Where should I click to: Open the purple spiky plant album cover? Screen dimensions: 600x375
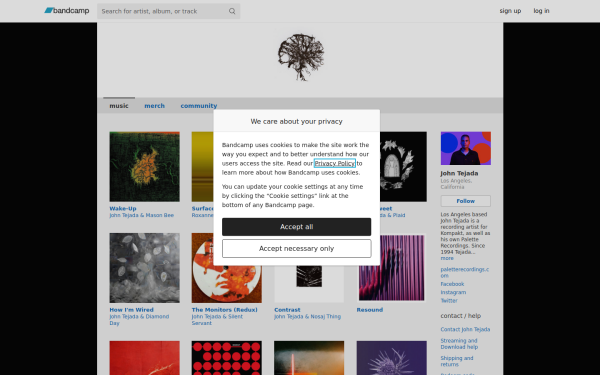(391, 358)
